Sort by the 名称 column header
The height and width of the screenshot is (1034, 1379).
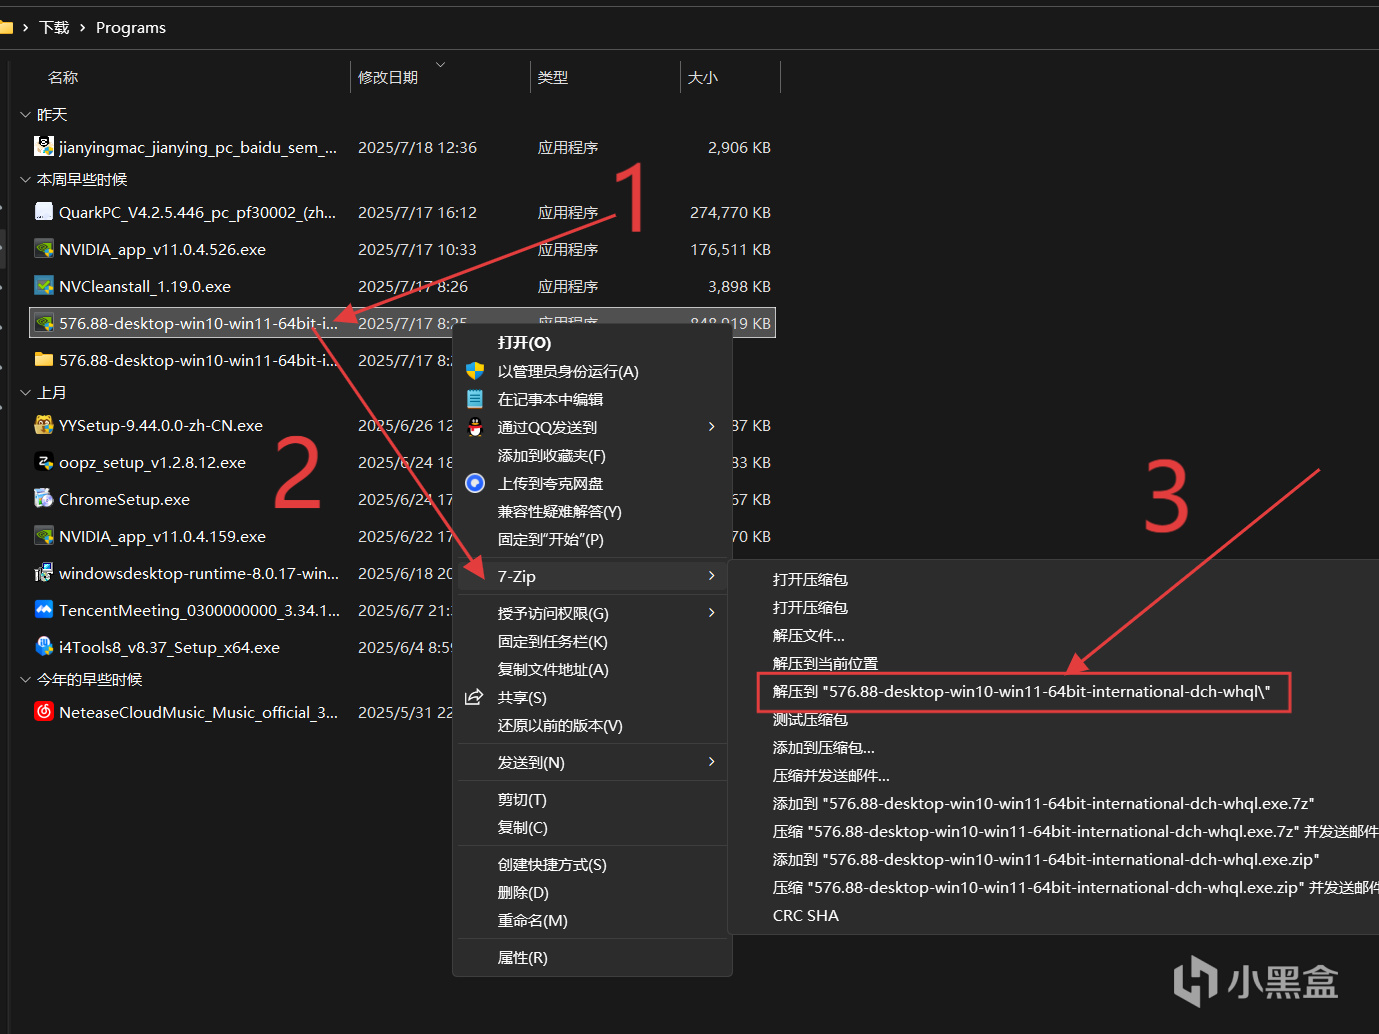[x=62, y=77]
